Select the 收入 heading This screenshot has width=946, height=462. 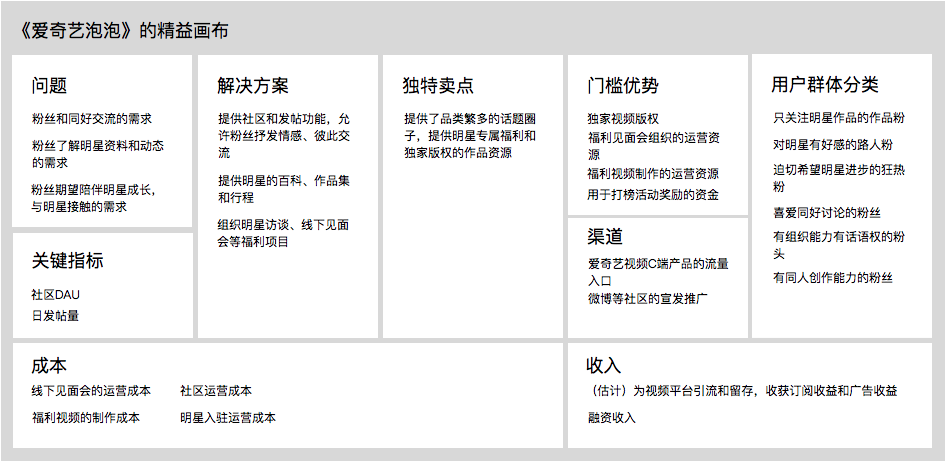tap(603, 365)
